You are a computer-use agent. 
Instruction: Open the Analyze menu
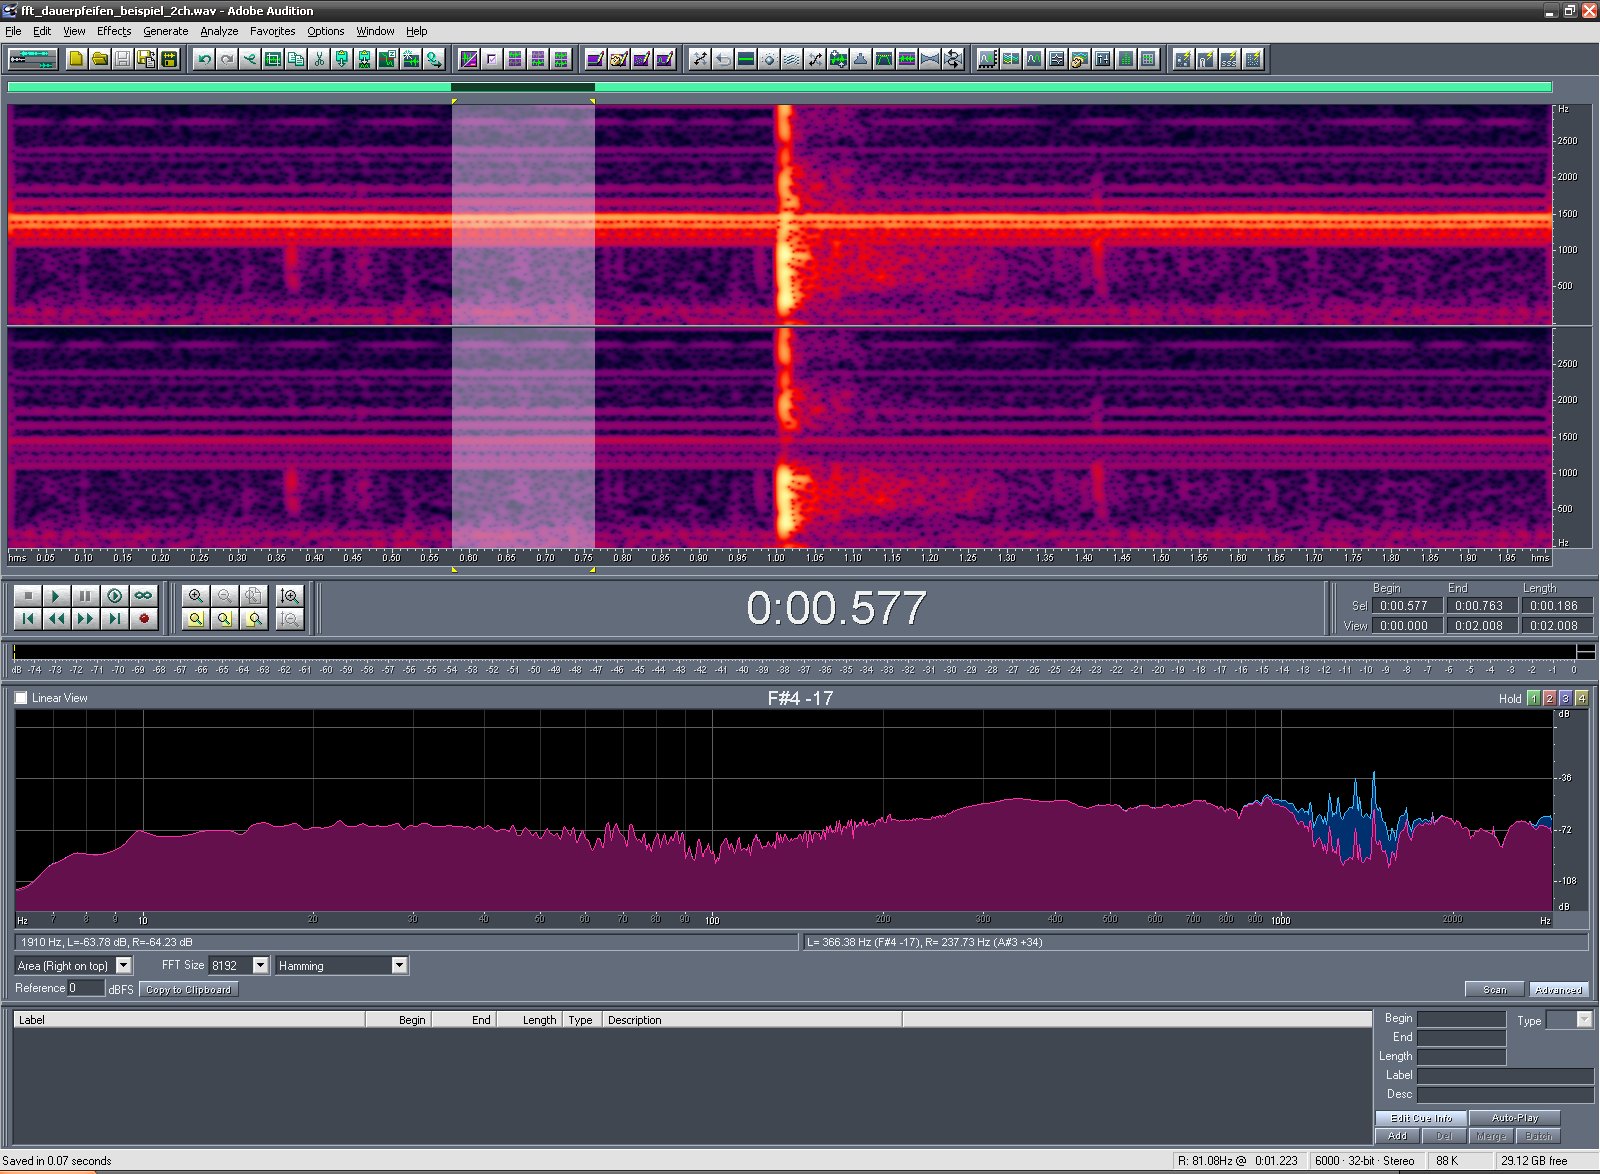pos(219,31)
